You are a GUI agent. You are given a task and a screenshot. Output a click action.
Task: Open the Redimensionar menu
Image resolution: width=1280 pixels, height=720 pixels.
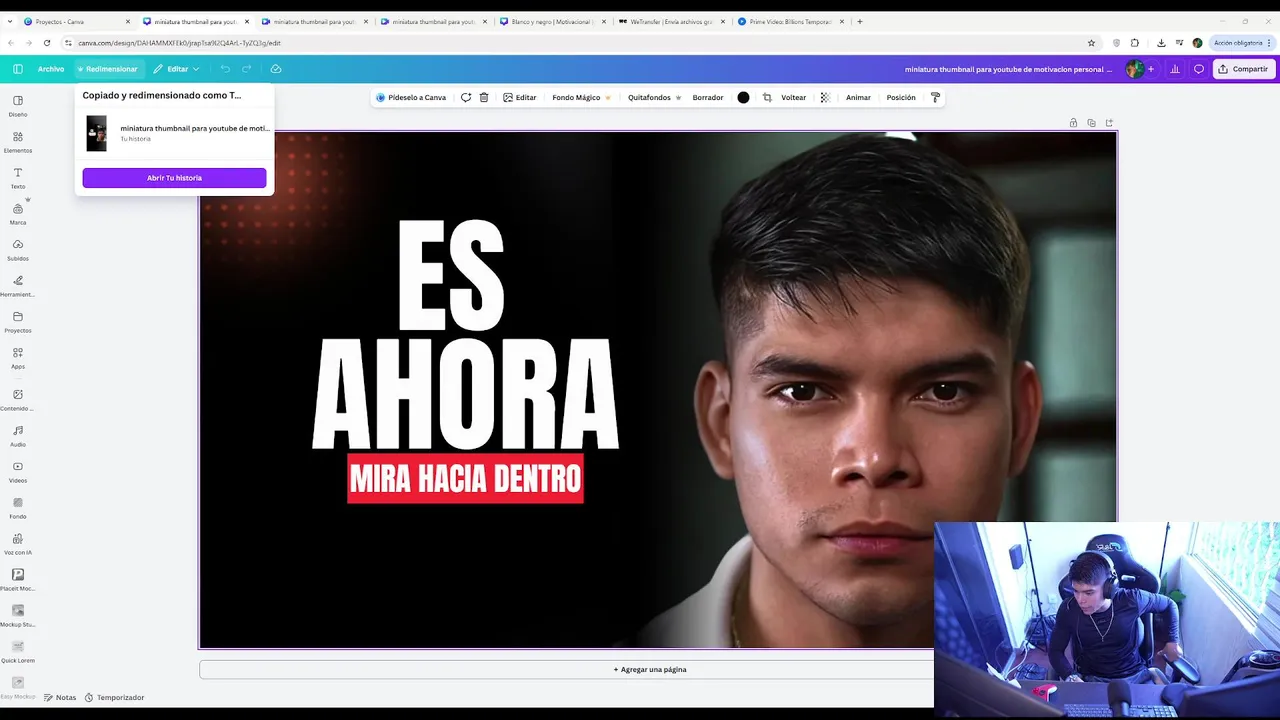point(107,69)
